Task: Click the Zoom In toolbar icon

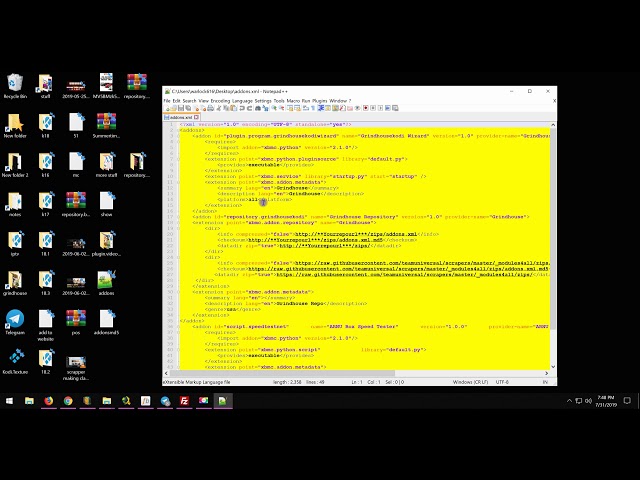Action: [x=274, y=108]
